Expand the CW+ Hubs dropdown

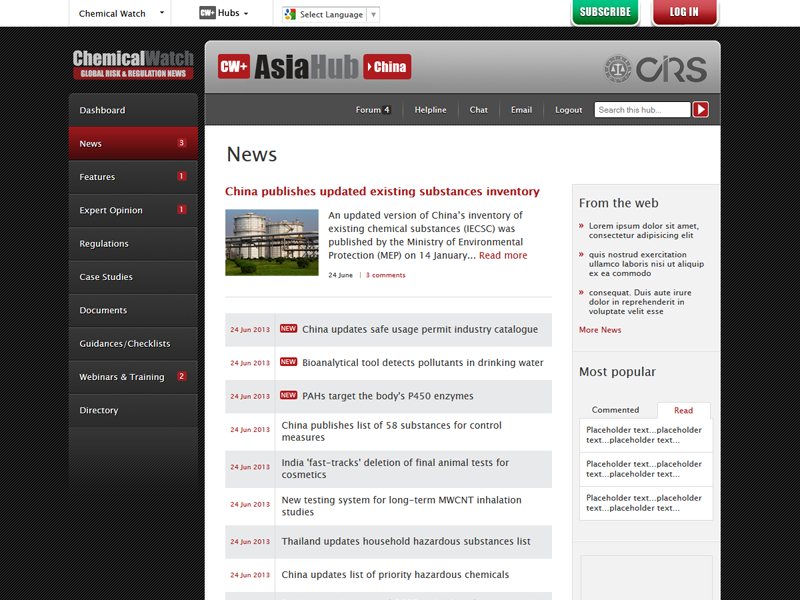pyautogui.click(x=223, y=14)
